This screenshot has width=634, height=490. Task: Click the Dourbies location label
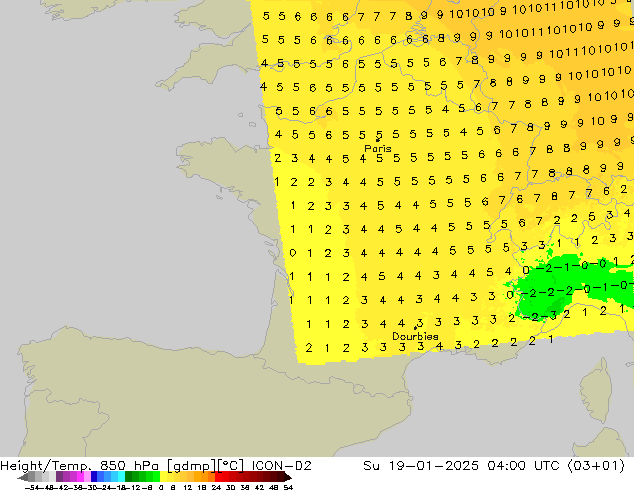point(415,336)
